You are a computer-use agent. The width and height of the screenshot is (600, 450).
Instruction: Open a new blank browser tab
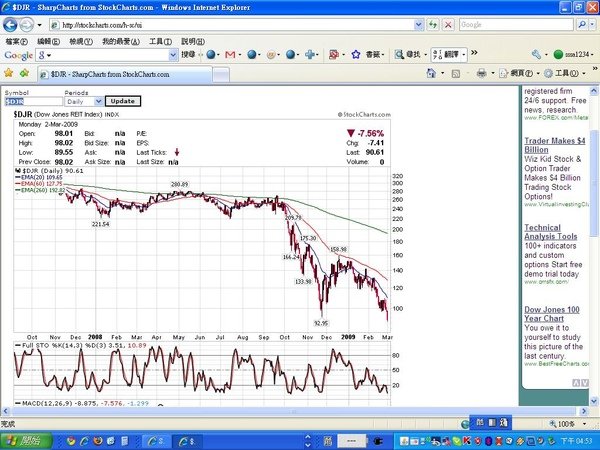221,75
